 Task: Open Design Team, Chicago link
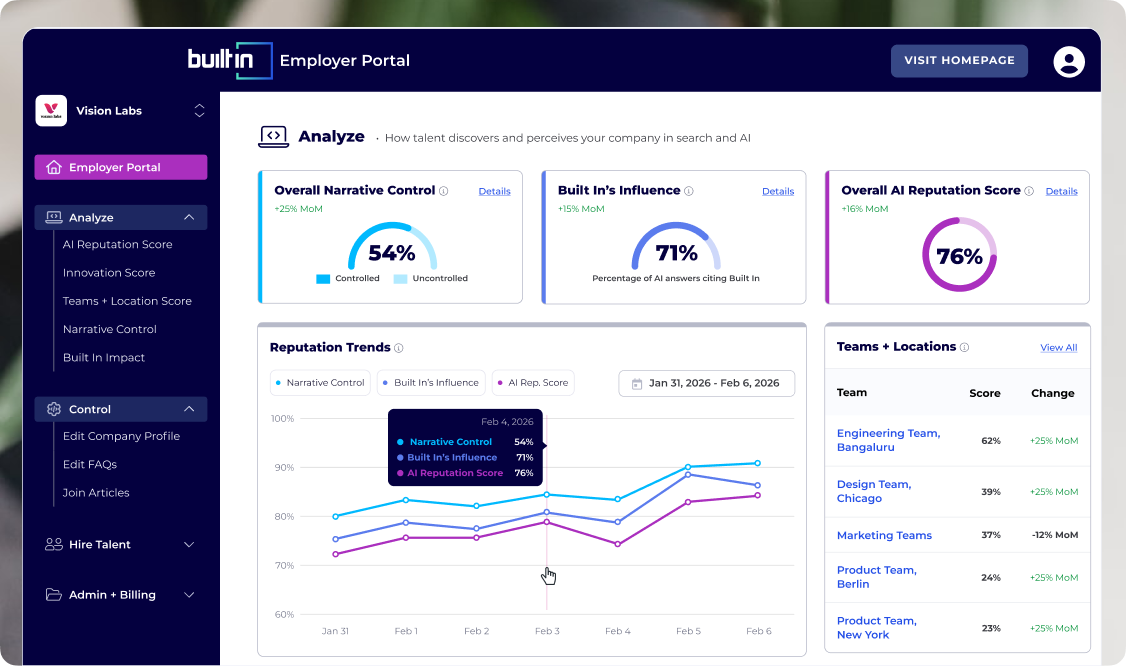click(x=874, y=491)
